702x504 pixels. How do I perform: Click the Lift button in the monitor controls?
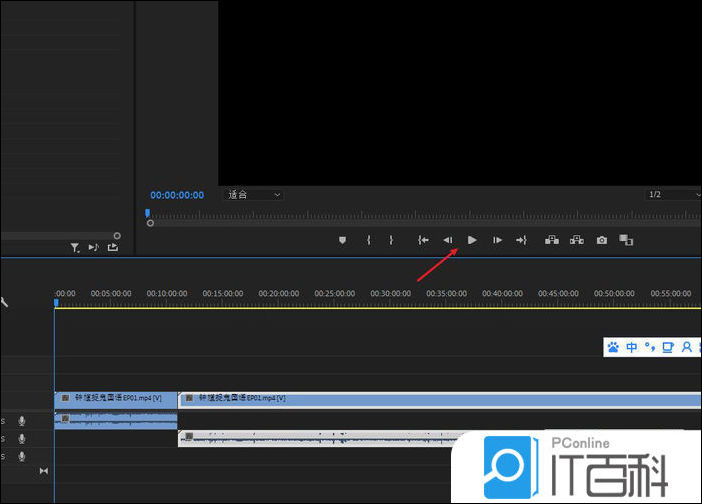[552, 240]
